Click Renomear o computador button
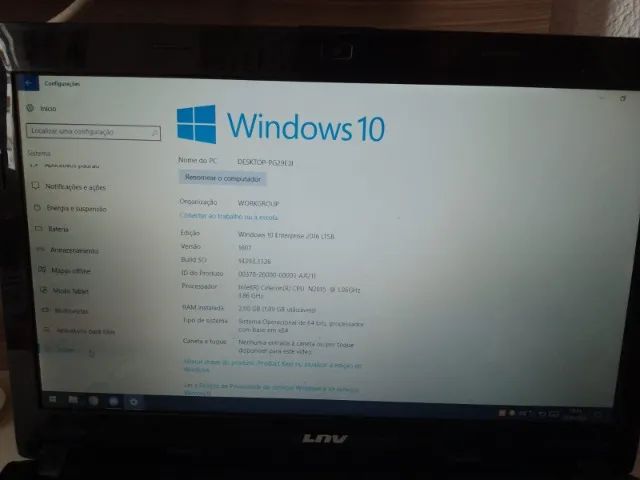Screen dimensions: 640x480 [222, 178]
